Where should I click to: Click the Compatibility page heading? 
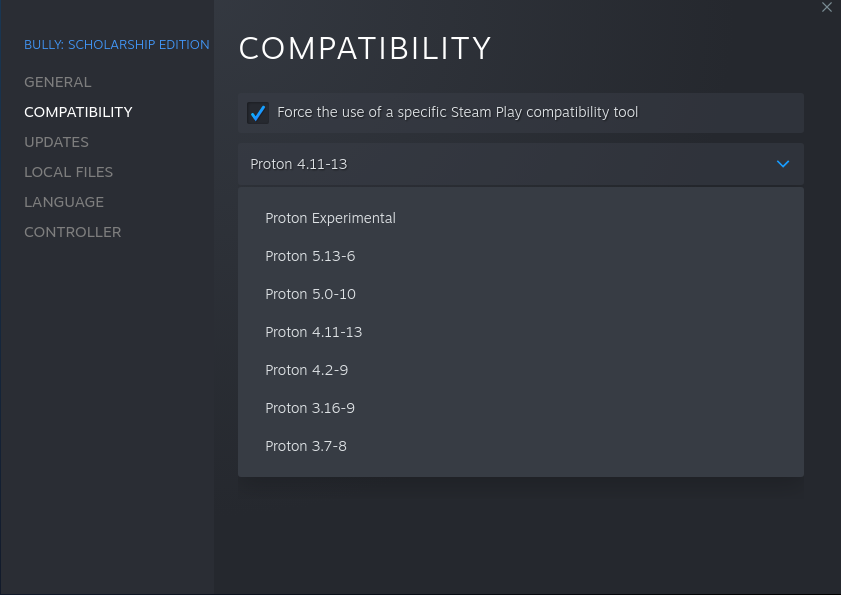coord(365,48)
